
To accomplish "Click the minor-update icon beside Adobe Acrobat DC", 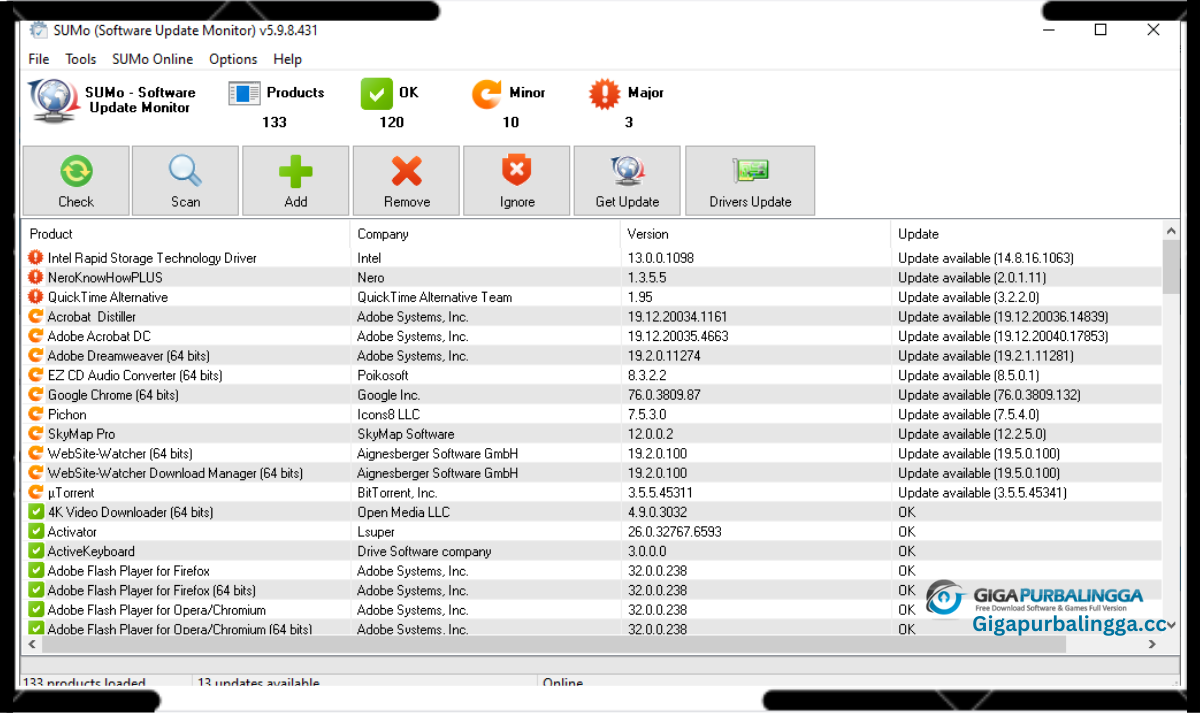I will point(36,336).
